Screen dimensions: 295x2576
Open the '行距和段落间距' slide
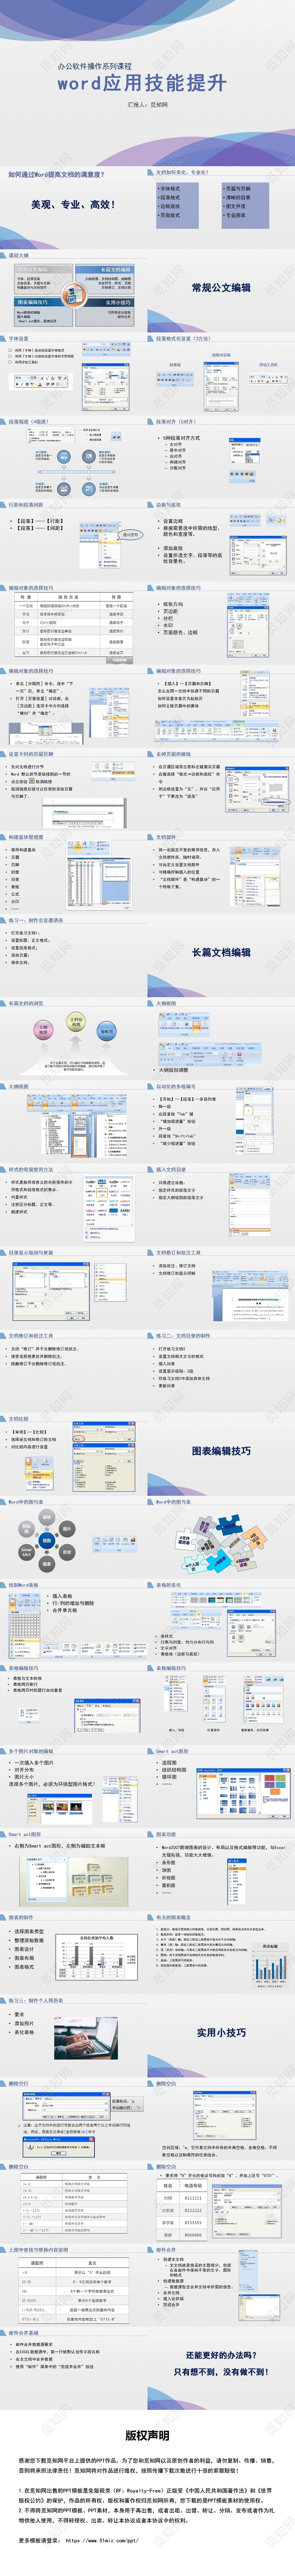click(74, 540)
